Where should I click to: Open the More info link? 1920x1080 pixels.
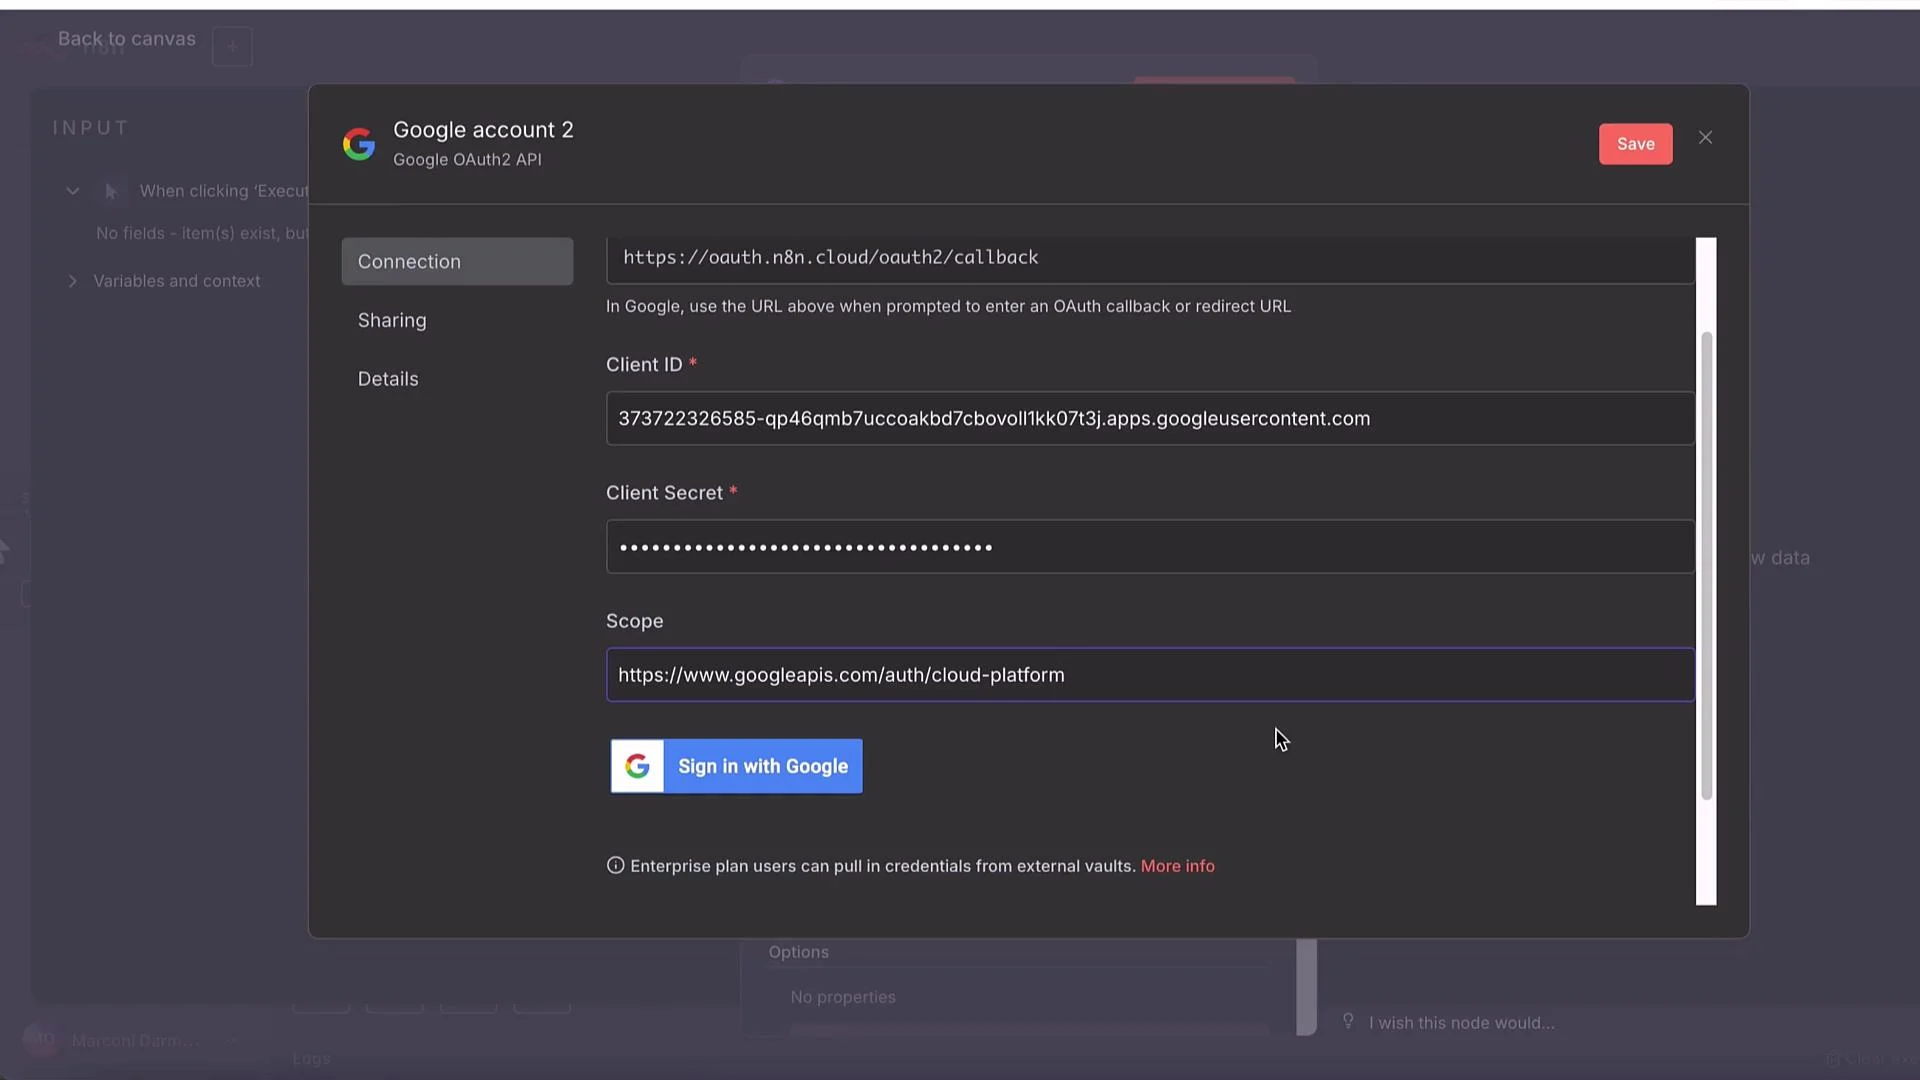click(1177, 866)
